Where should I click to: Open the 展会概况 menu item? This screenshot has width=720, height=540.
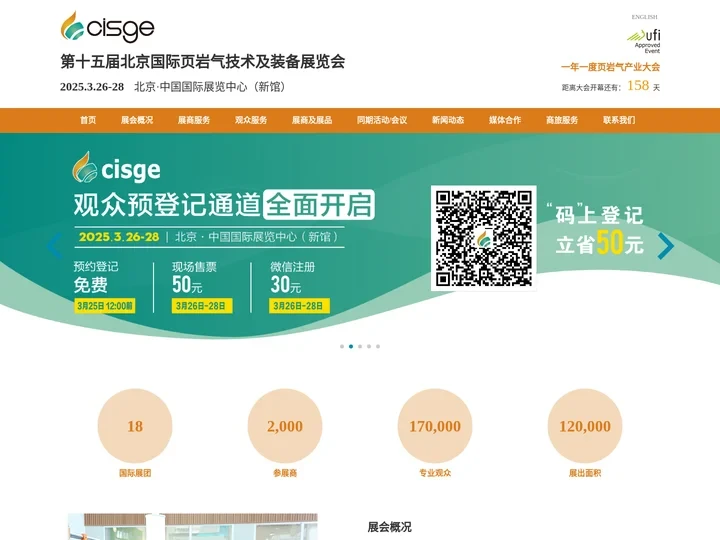[x=137, y=120]
